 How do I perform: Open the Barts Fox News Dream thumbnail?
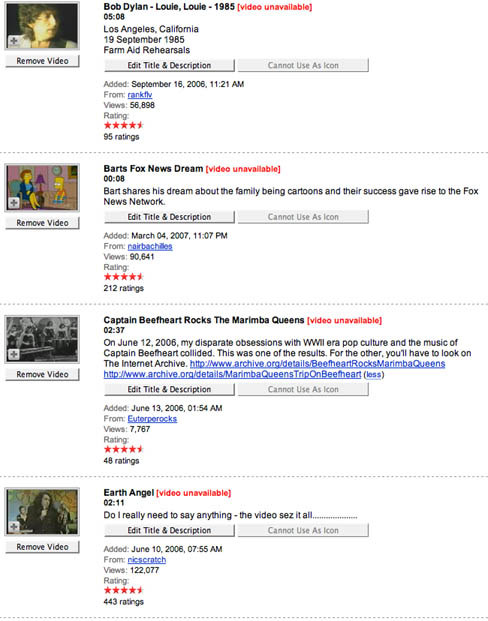pyautogui.click(x=42, y=188)
